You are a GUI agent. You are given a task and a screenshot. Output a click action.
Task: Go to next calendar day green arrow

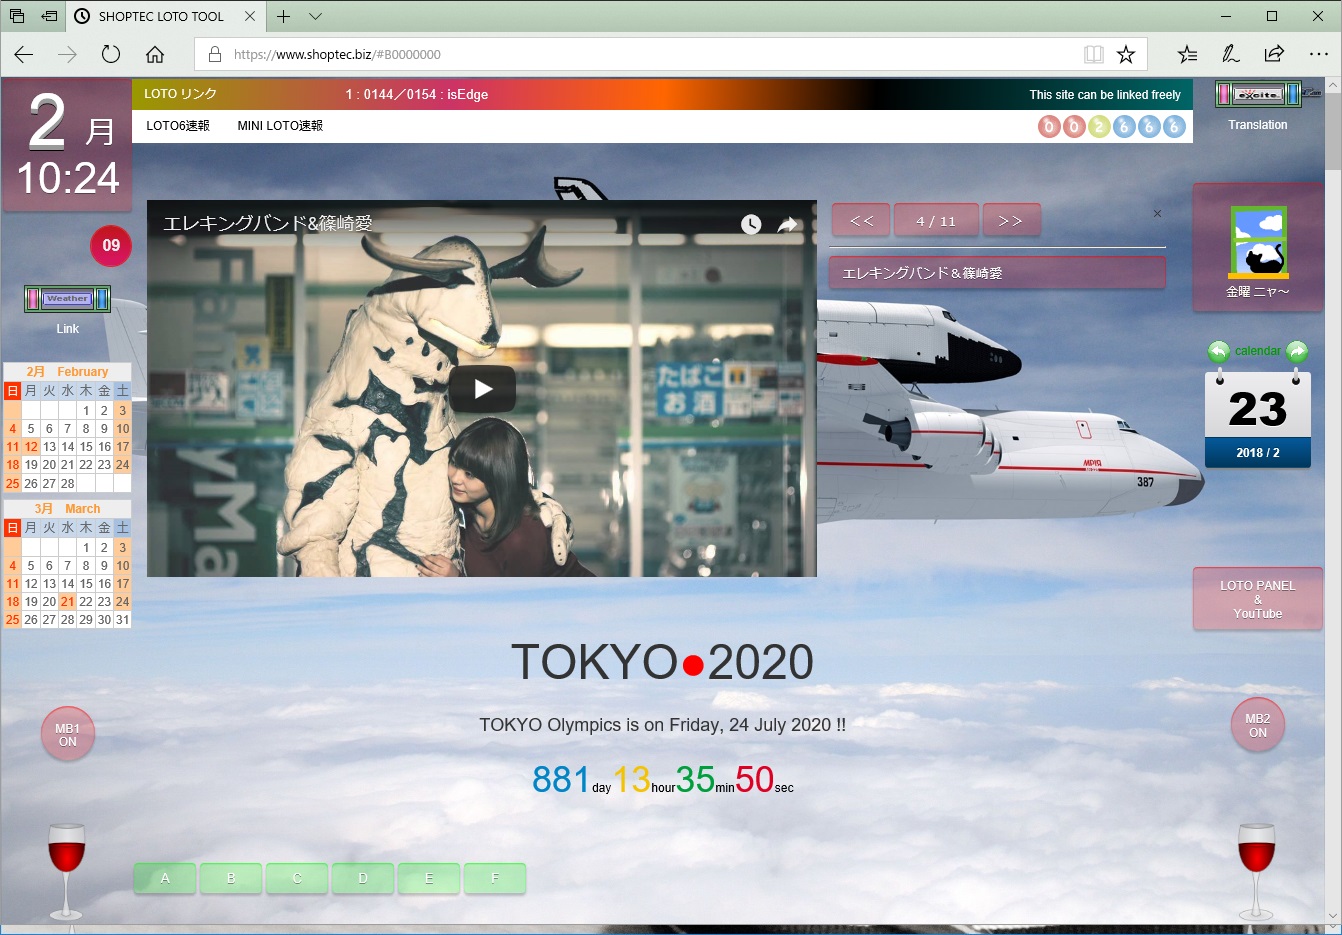click(1297, 351)
